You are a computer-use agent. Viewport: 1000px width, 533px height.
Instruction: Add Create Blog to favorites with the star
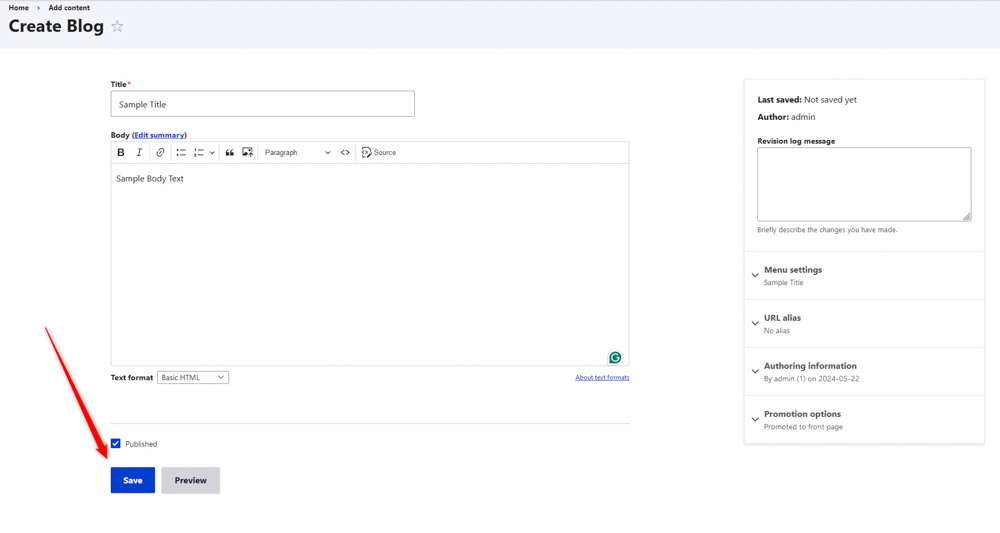click(x=117, y=26)
